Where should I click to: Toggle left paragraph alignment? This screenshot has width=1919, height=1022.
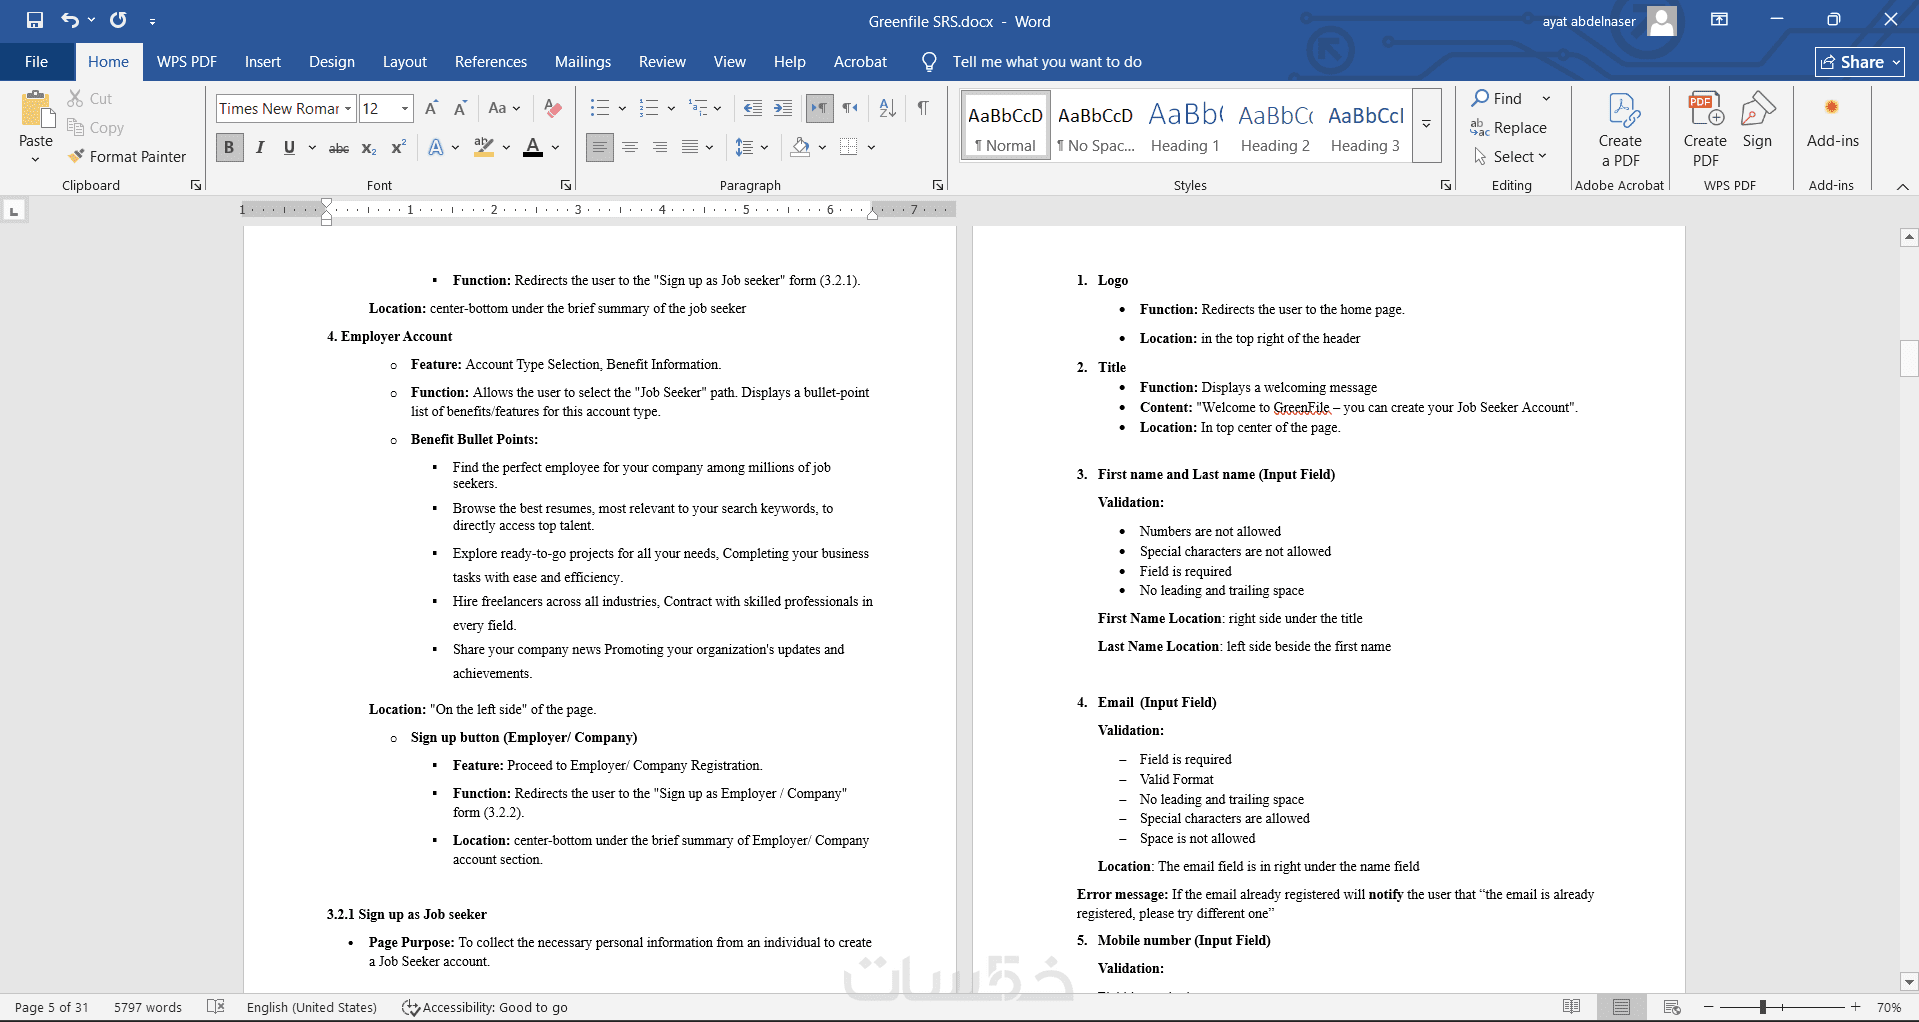600,148
